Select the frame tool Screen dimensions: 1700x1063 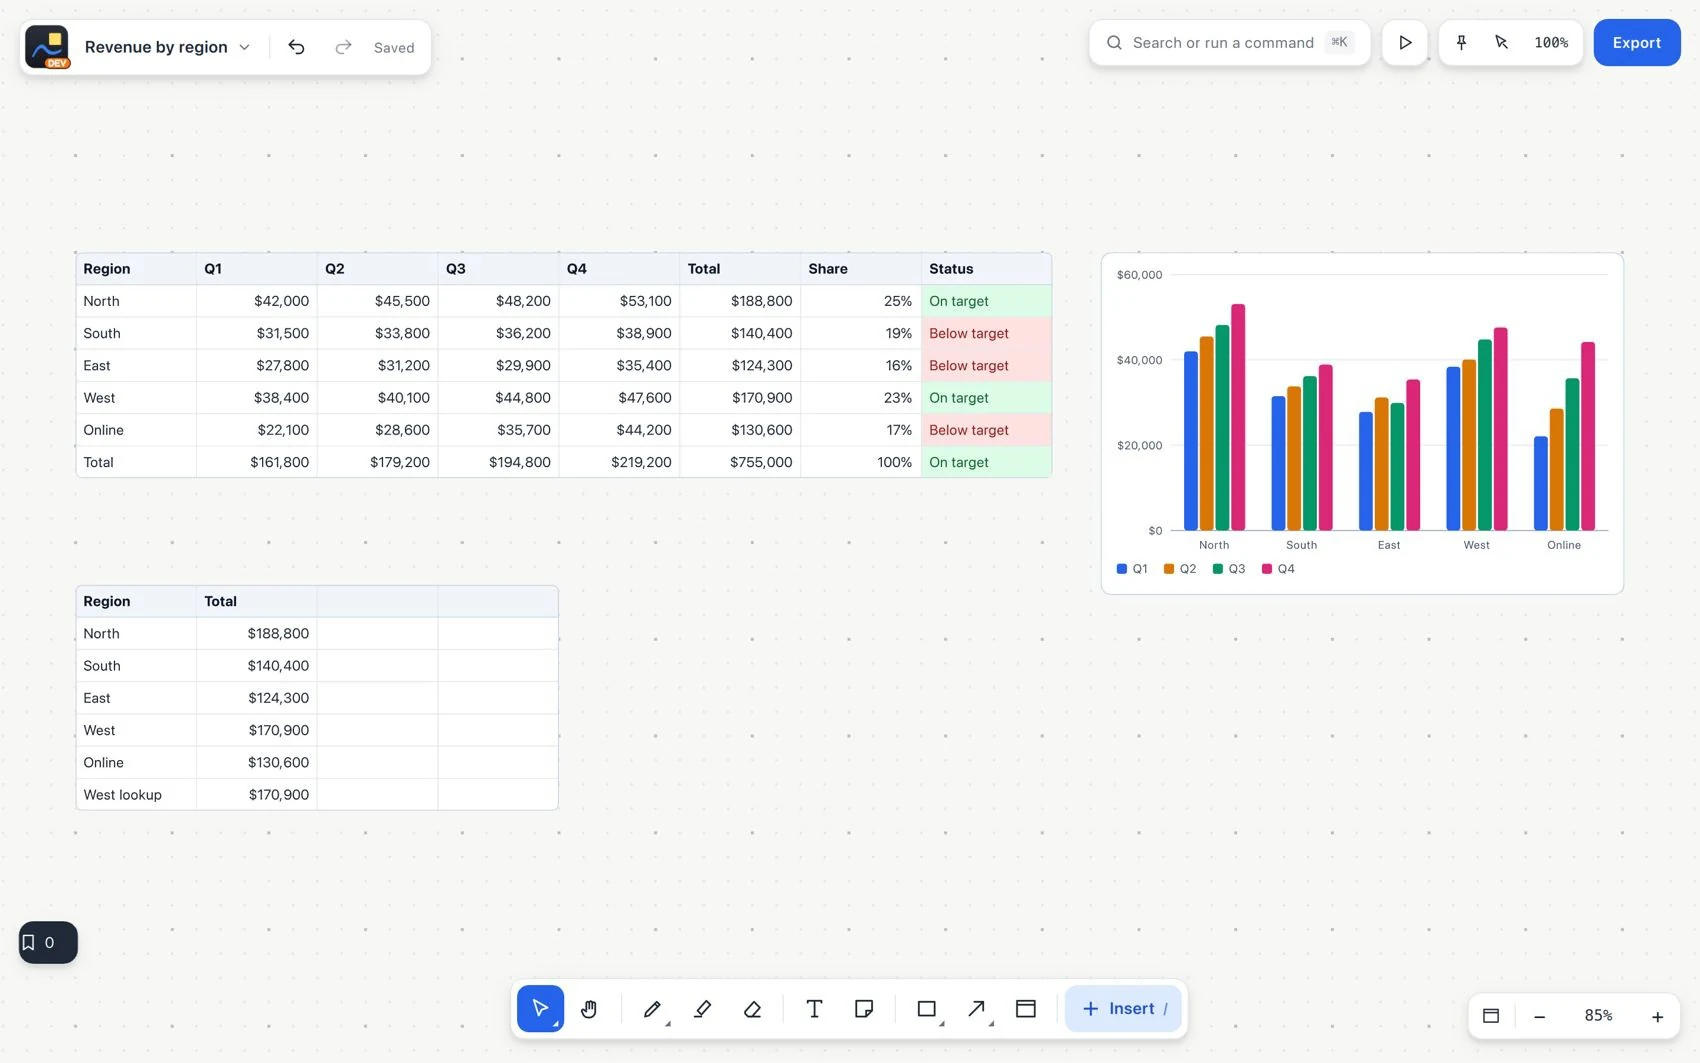pyautogui.click(x=1026, y=1008)
